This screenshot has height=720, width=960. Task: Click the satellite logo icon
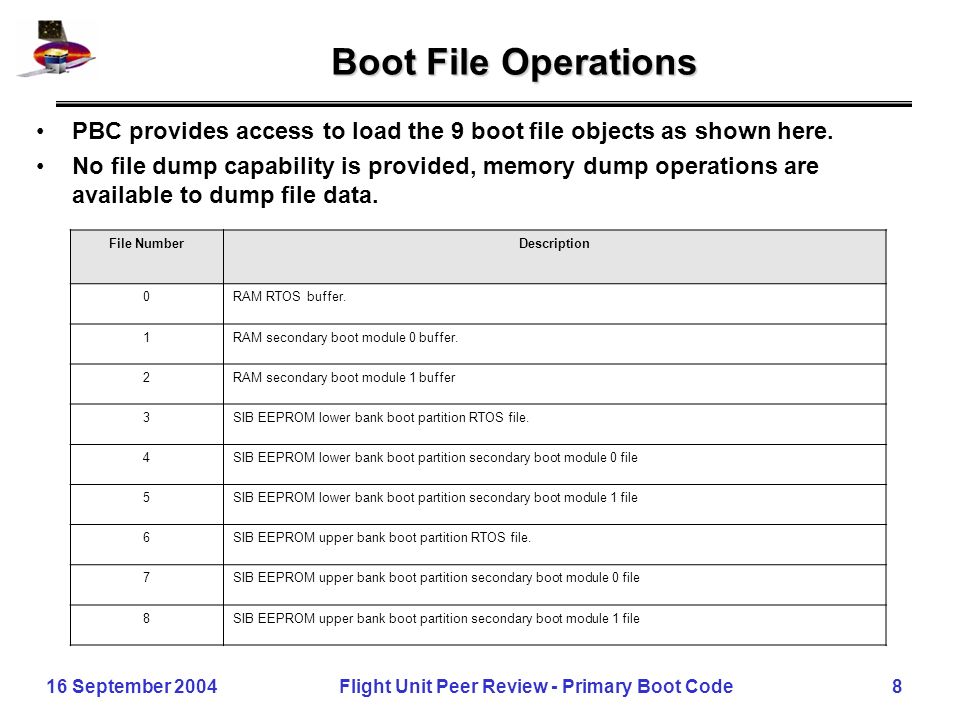pos(56,48)
